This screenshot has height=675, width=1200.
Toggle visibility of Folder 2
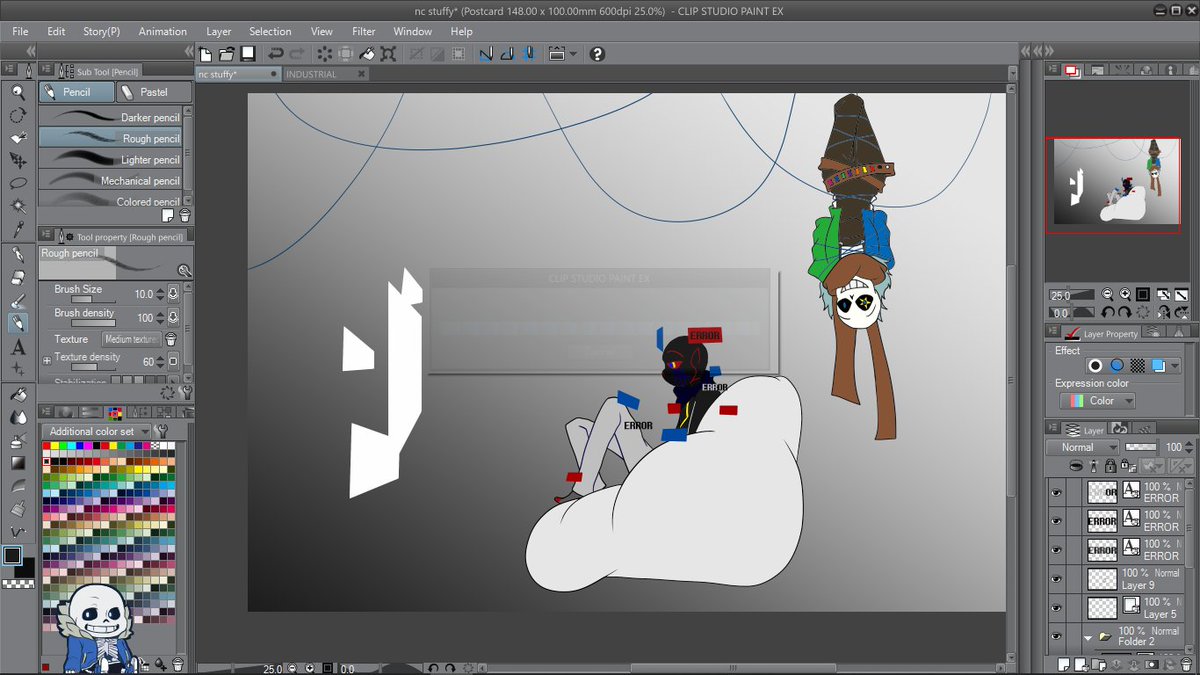pyautogui.click(x=1056, y=636)
